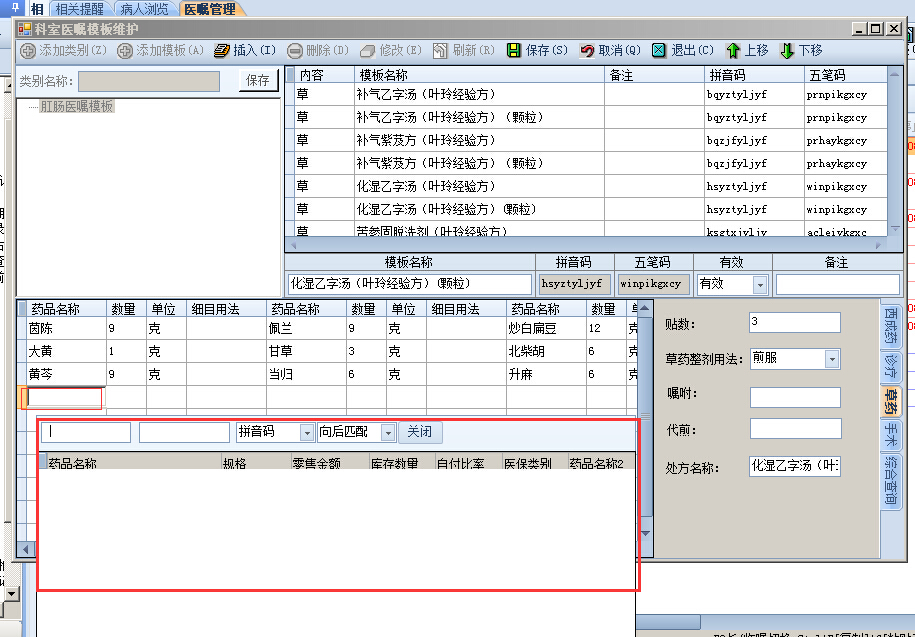Screen dimensions: 915x637
Task: Select the 草药 vertical tab
Action: (x=891, y=401)
